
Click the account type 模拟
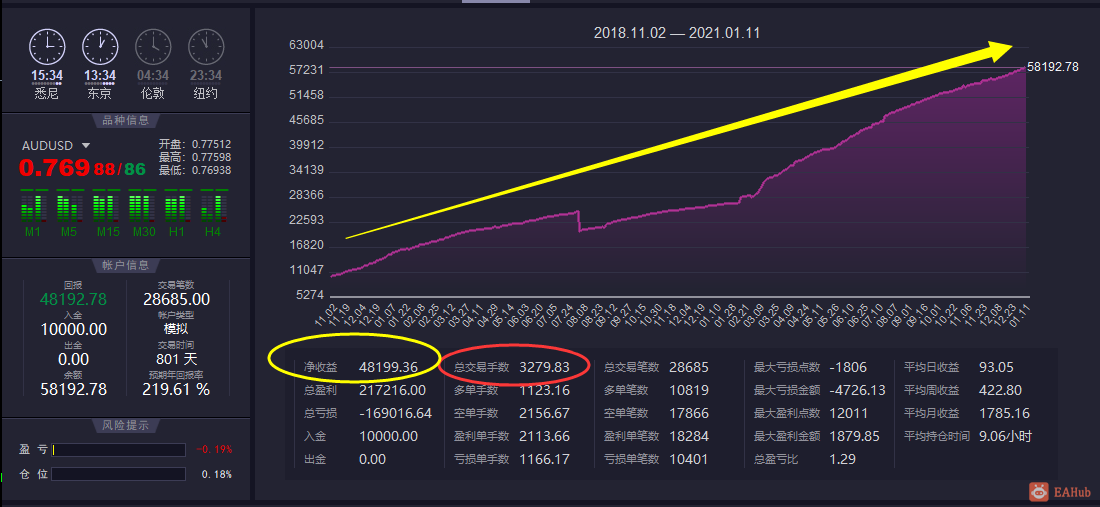(177, 329)
